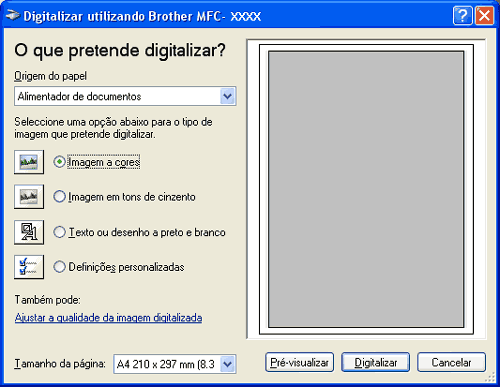The width and height of the screenshot is (500, 387).
Task: Click the grayscale picture icon button
Action: point(29,197)
